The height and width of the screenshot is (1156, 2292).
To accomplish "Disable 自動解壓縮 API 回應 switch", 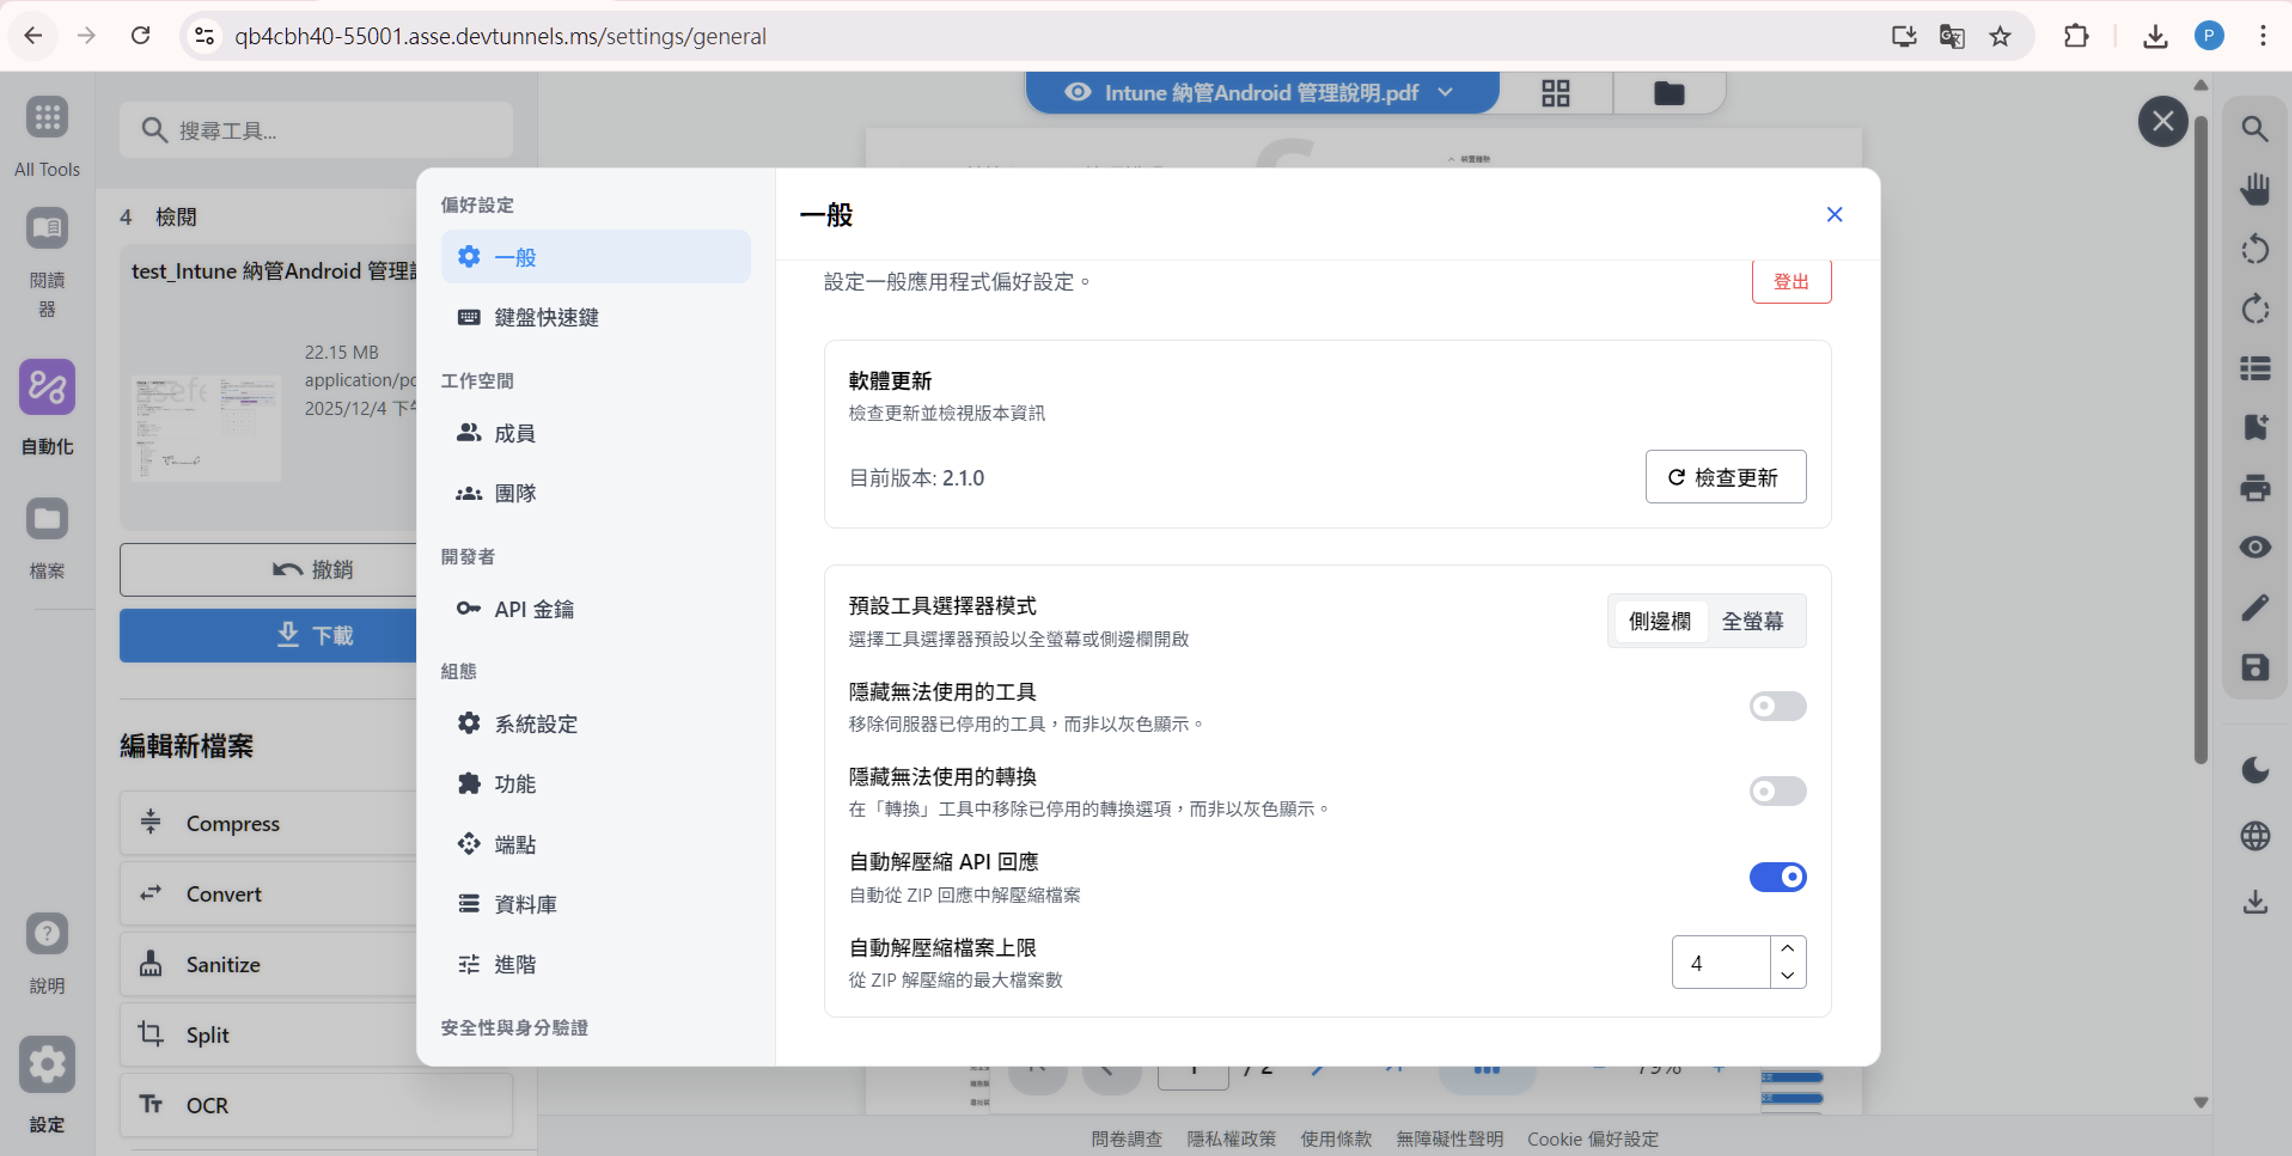I will pos(1777,877).
